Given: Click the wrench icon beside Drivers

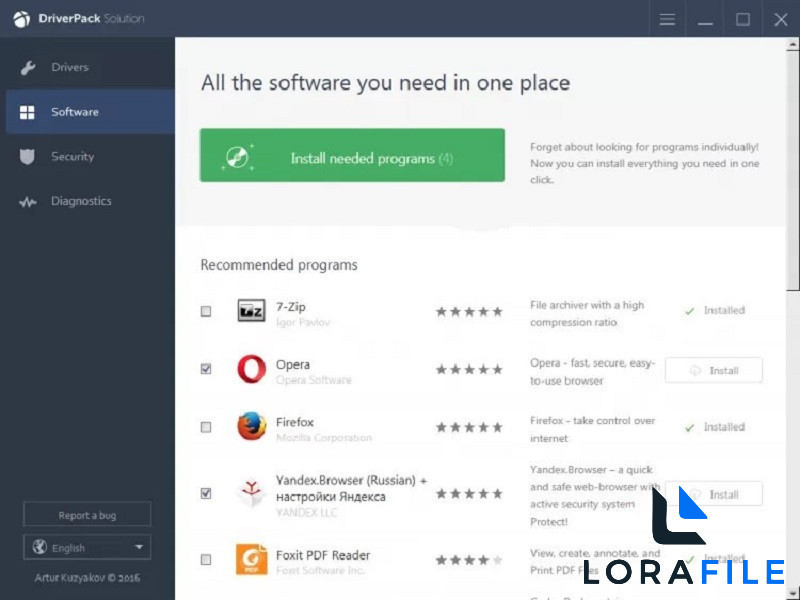Looking at the screenshot, I should 28,67.
